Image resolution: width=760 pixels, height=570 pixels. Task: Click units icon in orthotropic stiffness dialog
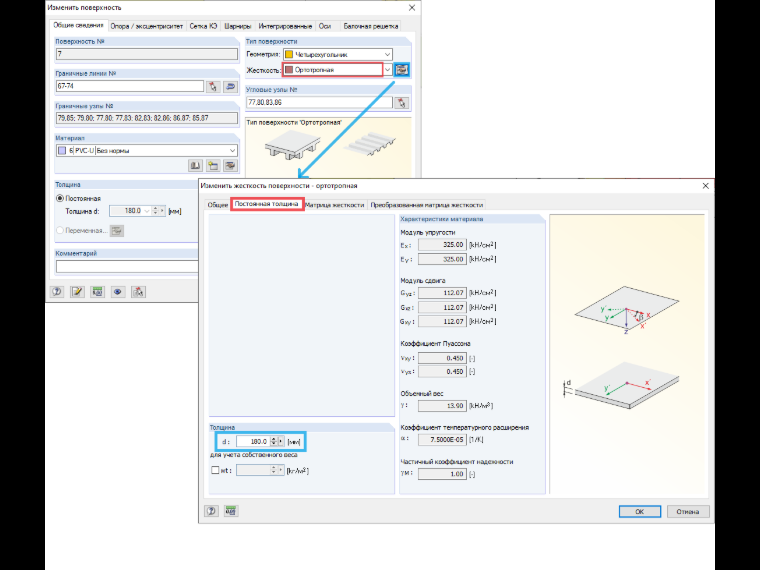pyautogui.click(x=231, y=511)
